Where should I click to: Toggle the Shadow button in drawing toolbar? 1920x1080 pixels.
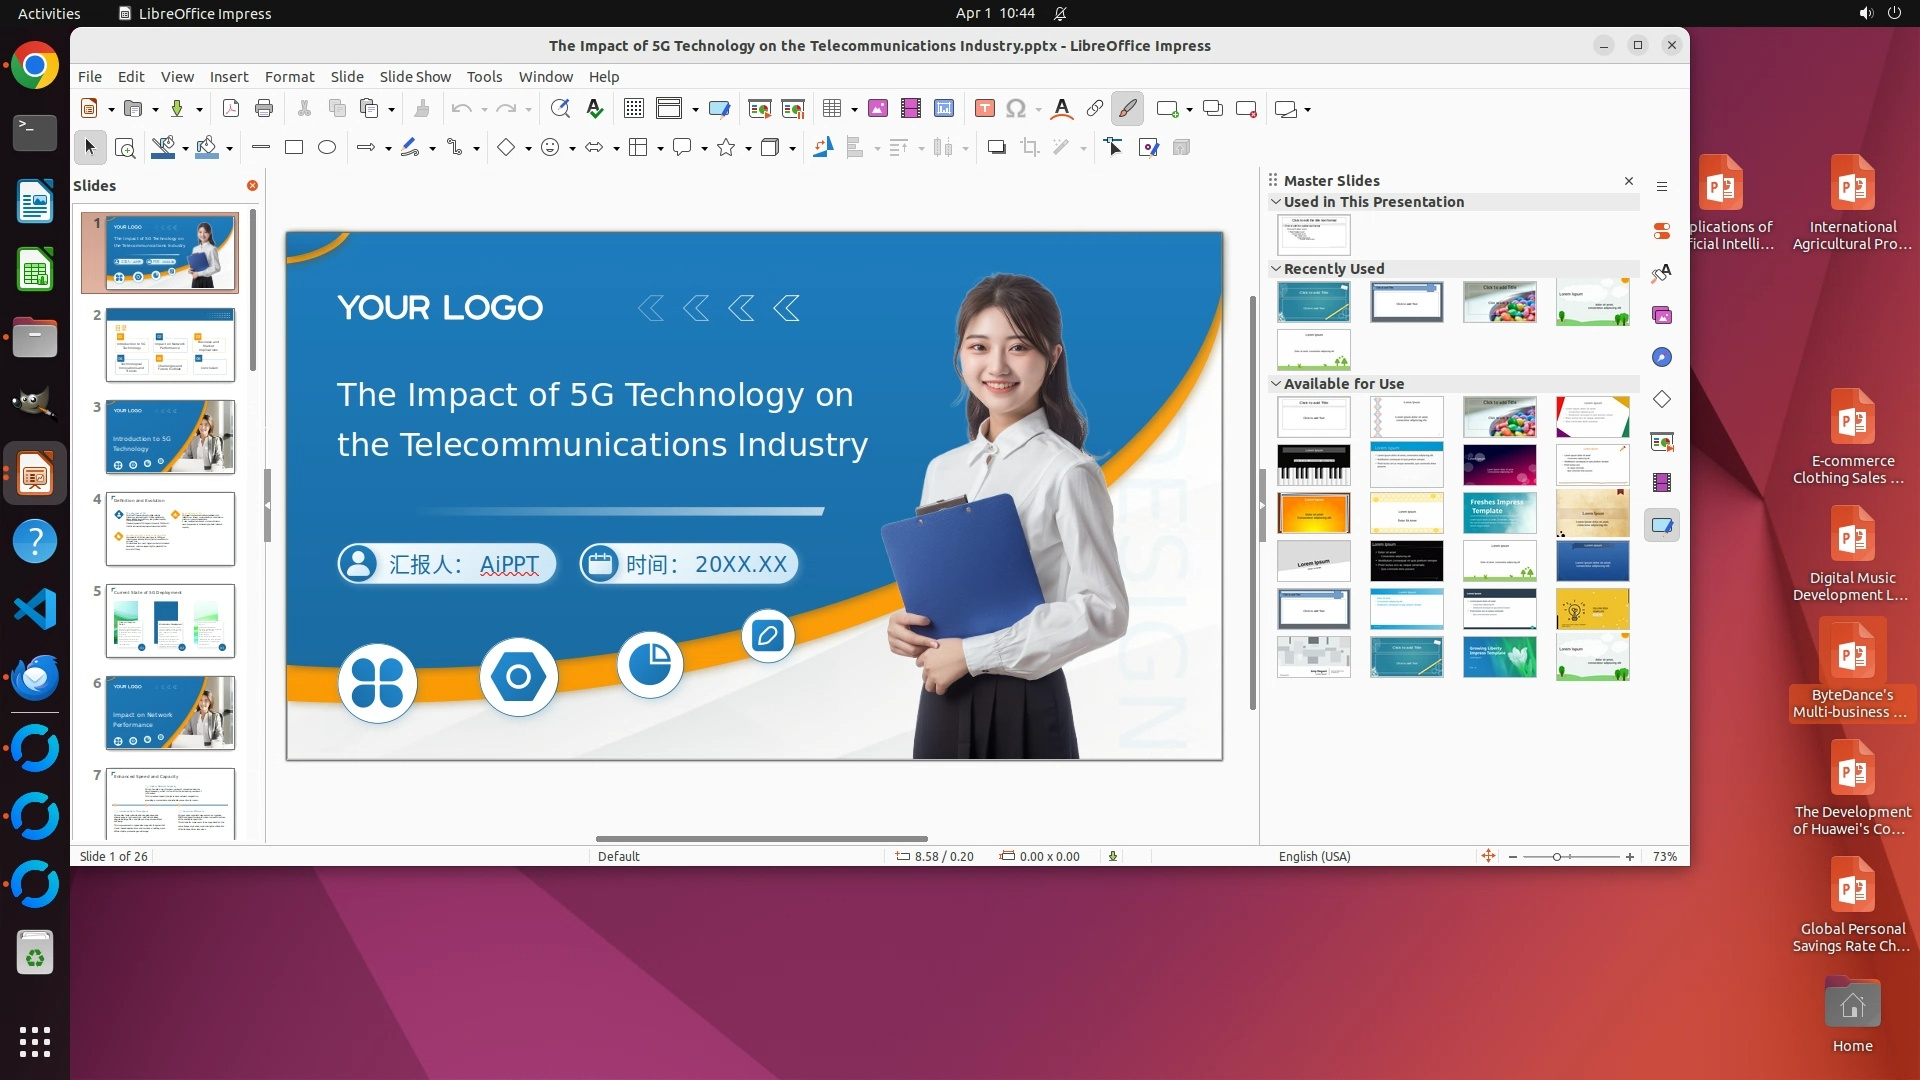coord(996,148)
